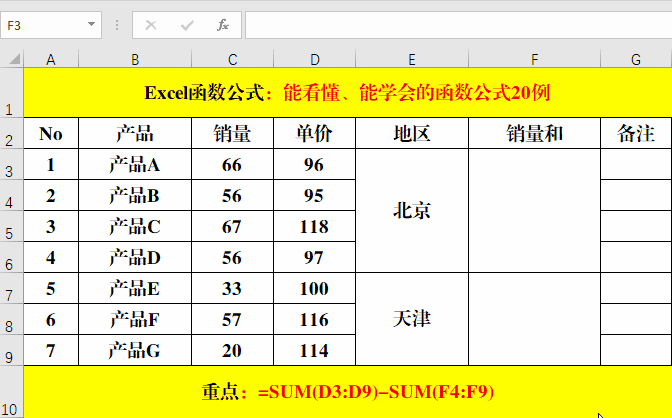Click price cell with value 114
Screen dimensions: 672x418
click(315, 350)
